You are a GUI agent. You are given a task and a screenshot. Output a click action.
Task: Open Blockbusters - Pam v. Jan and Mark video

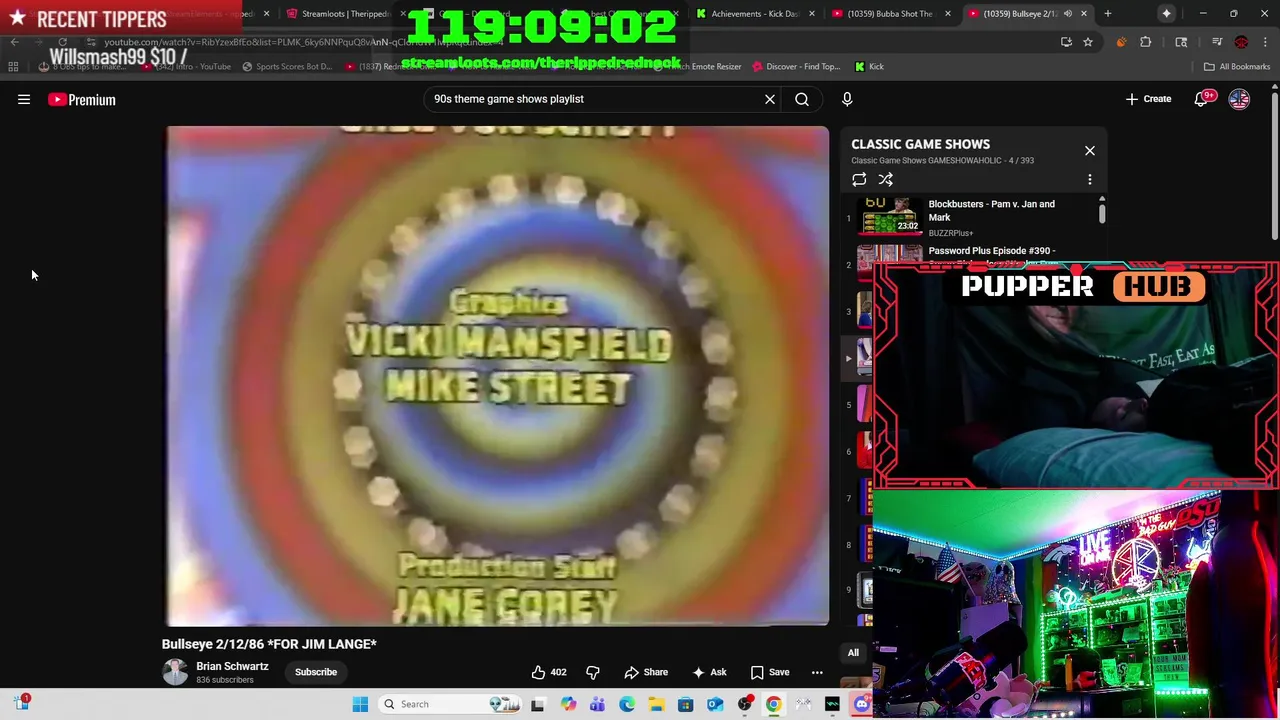(x=992, y=210)
